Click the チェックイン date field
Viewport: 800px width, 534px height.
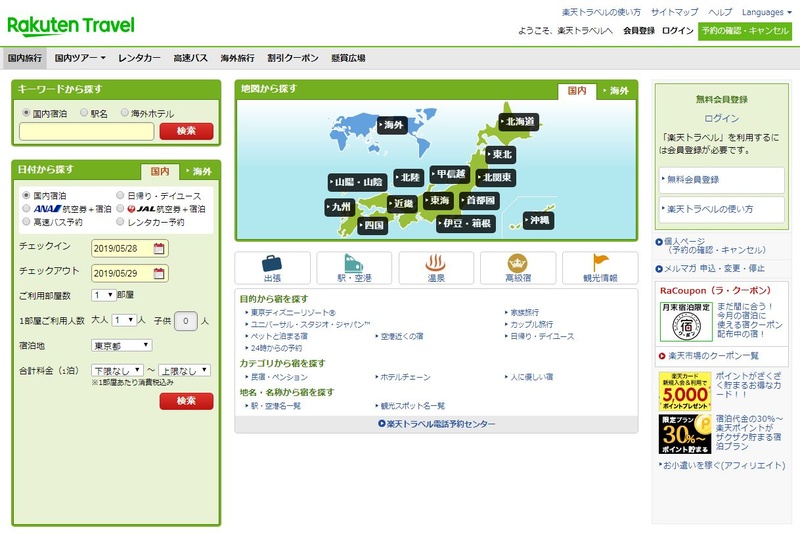(130, 248)
